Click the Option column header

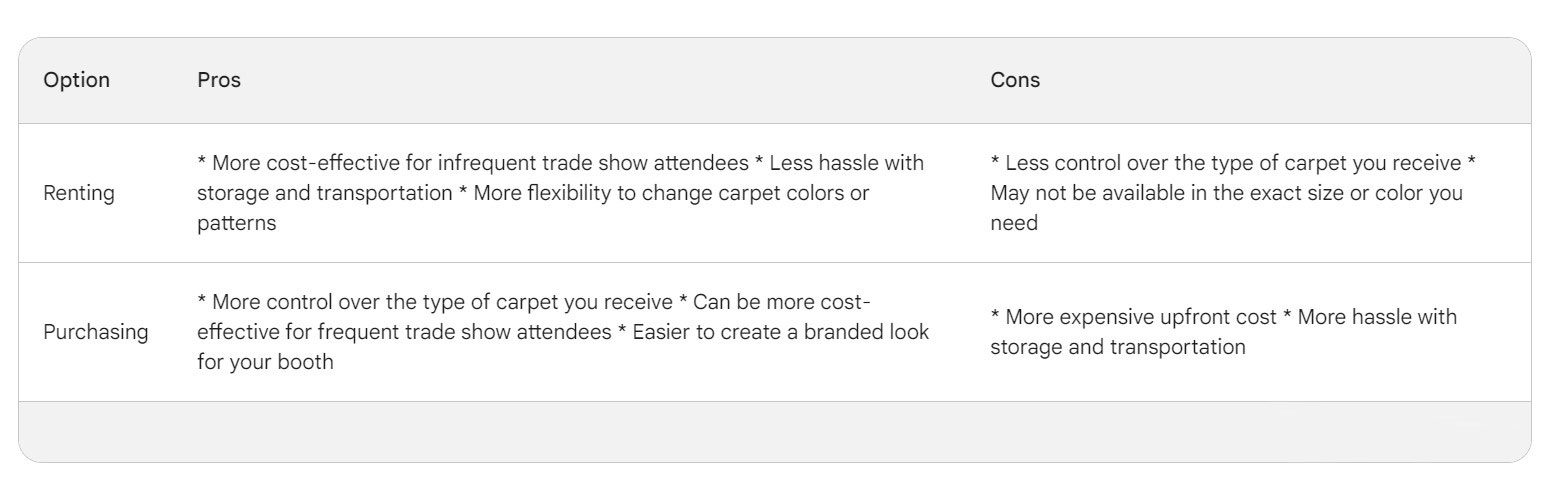[77, 80]
